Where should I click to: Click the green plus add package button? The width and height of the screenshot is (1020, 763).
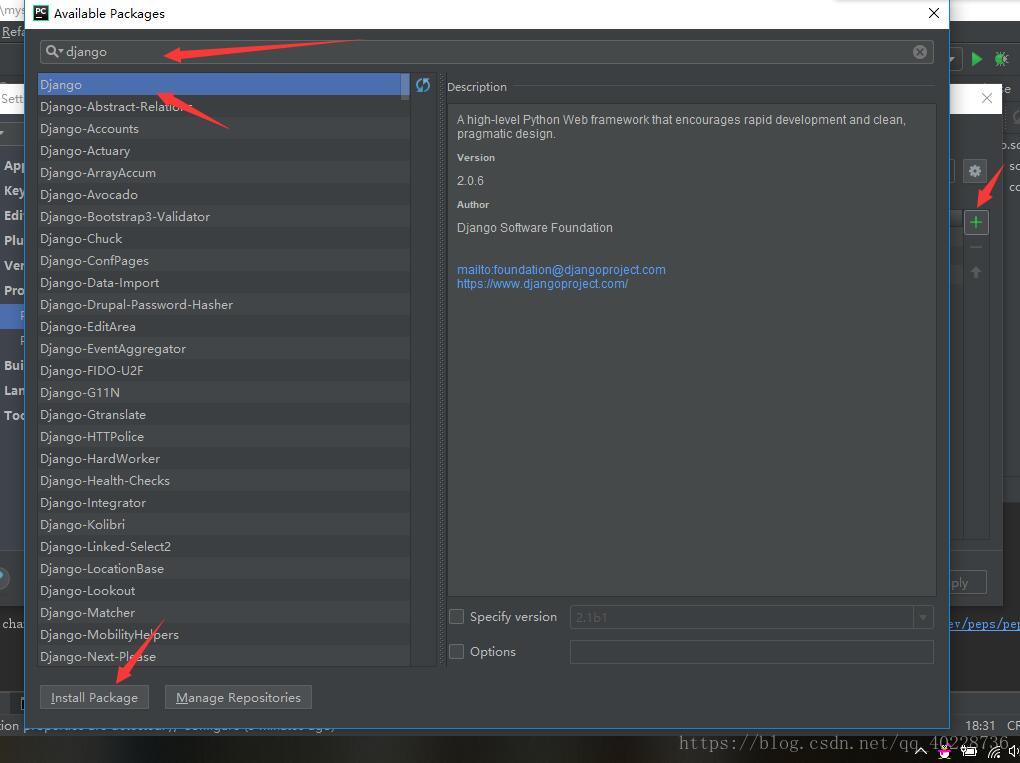coord(976,222)
